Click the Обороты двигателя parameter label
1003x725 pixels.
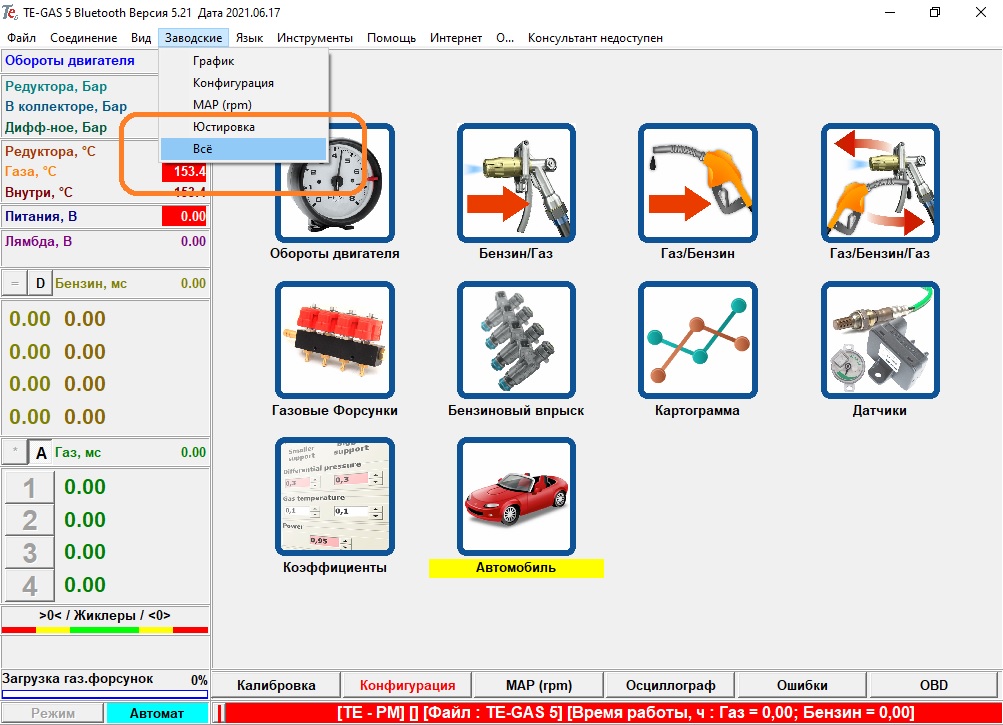point(70,61)
